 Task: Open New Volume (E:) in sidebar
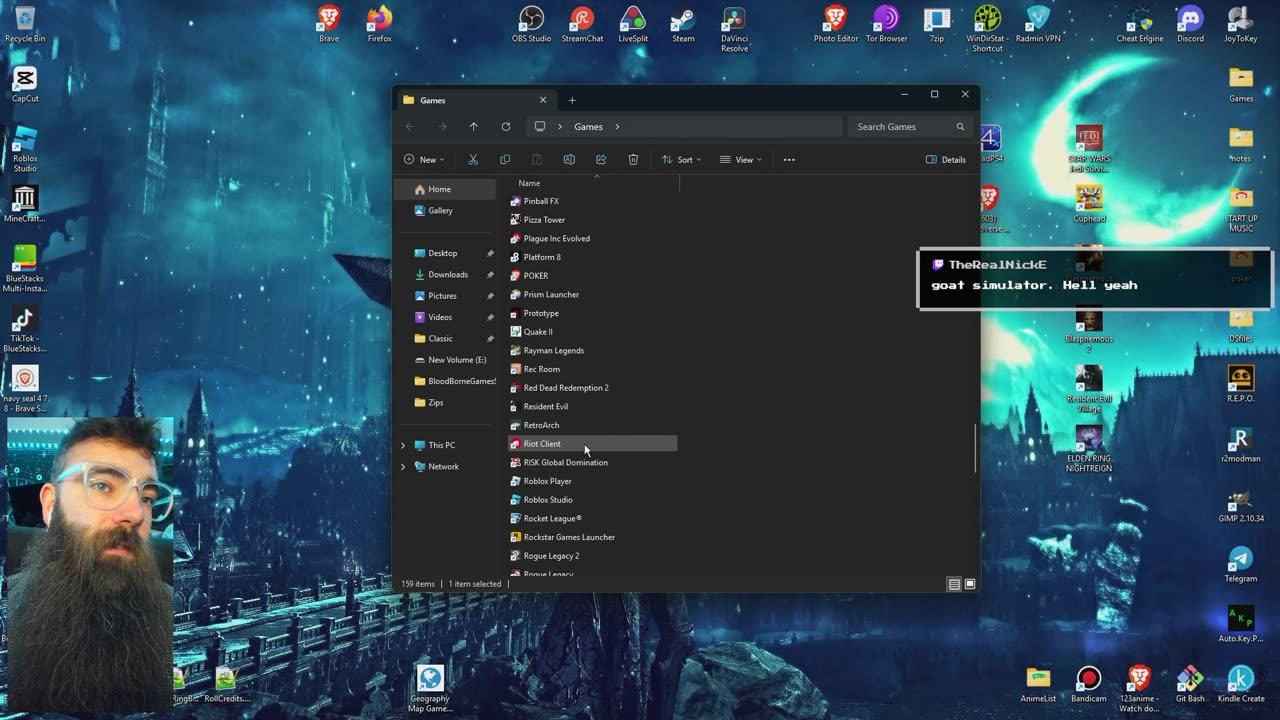click(x=445, y=360)
